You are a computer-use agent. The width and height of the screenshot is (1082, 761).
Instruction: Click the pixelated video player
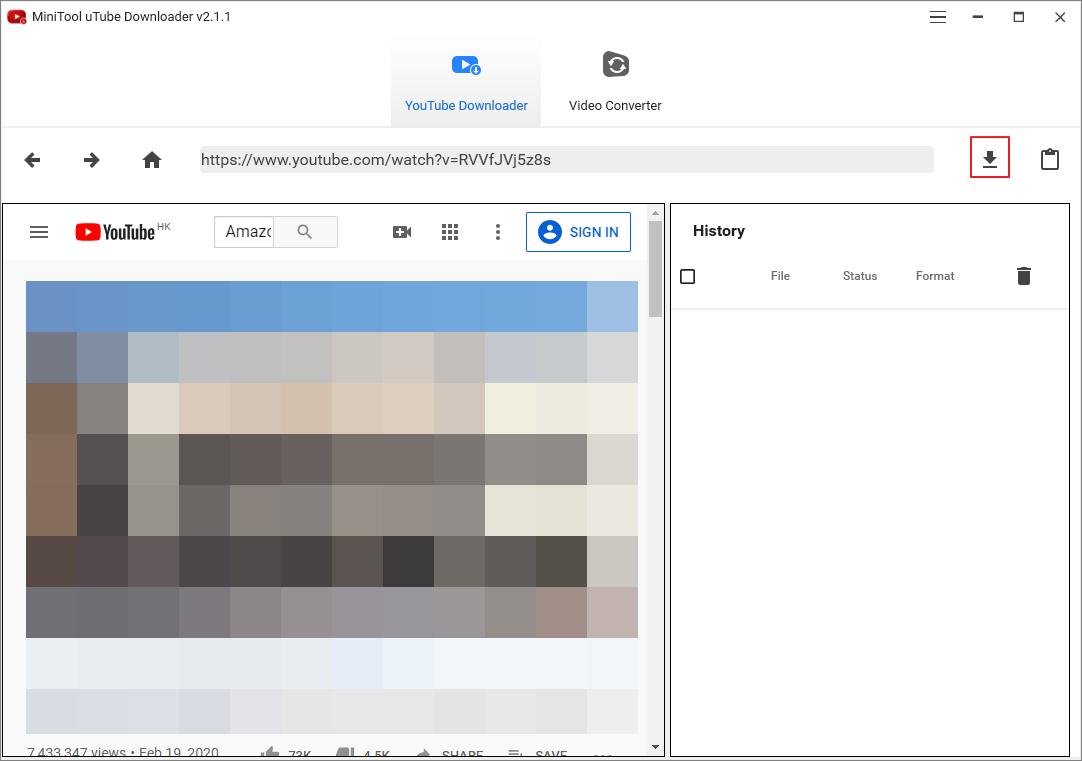click(x=332, y=507)
